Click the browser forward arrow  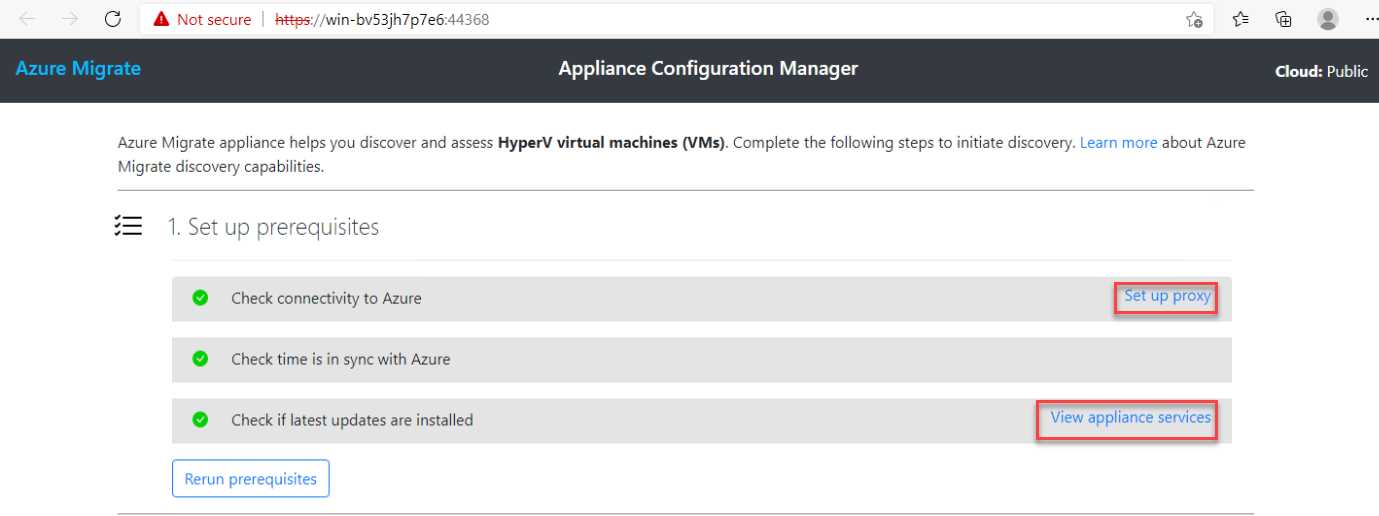(70, 19)
